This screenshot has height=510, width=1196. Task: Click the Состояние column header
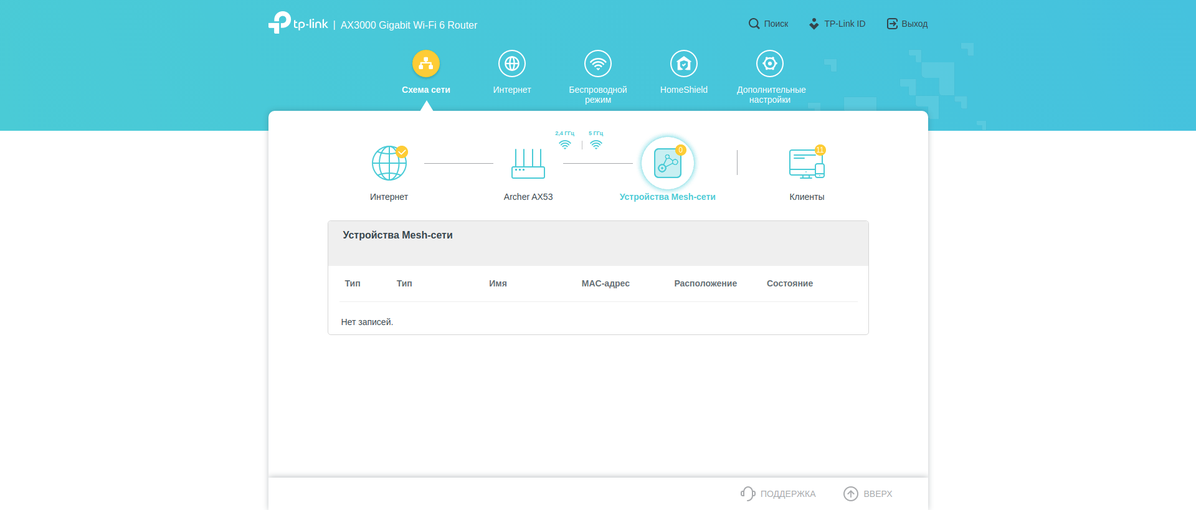[789, 284]
